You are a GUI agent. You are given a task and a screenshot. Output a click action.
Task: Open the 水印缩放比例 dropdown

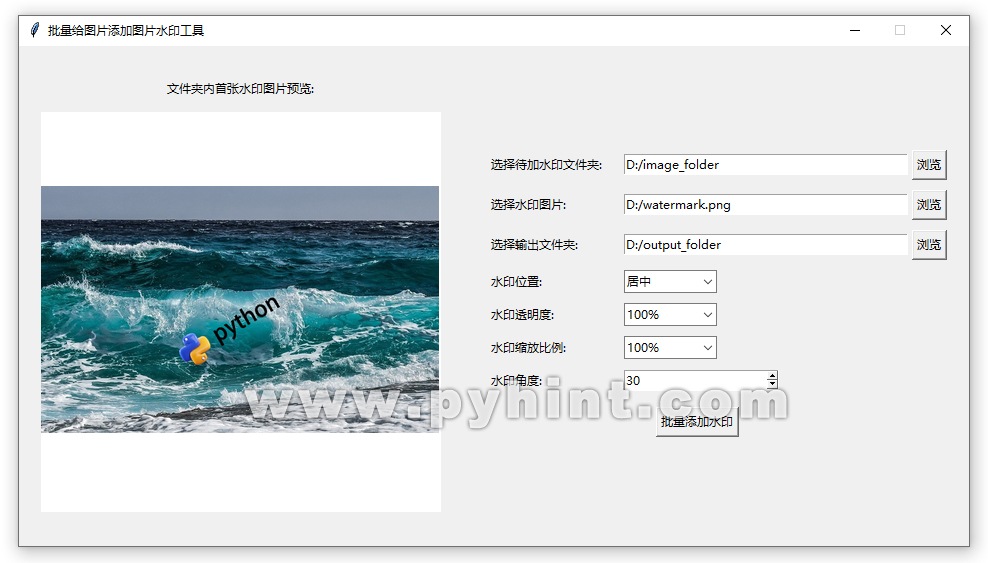pyautogui.click(x=670, y=348)
